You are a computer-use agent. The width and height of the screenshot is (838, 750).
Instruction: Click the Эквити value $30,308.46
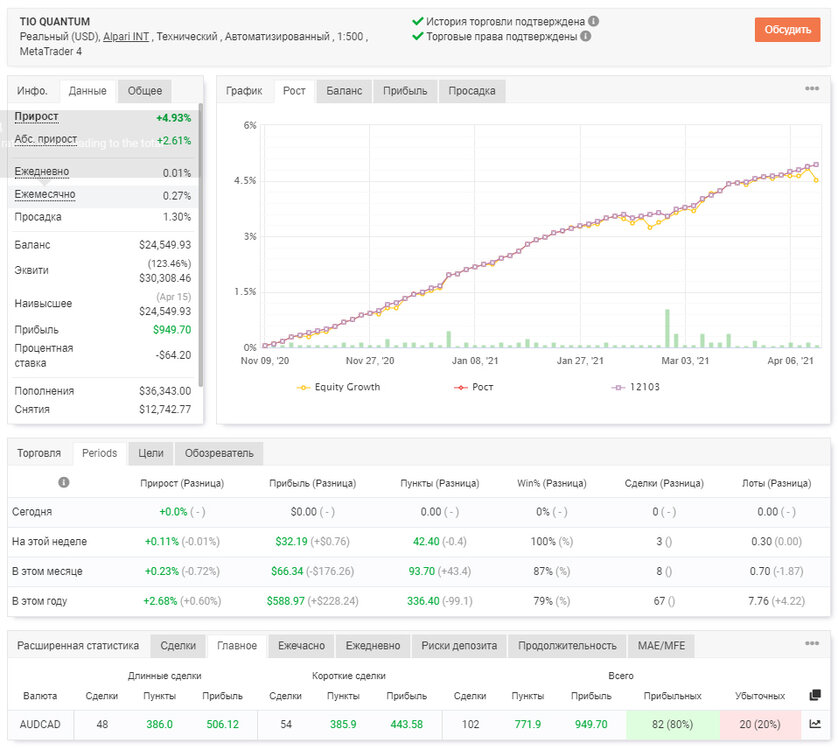(x=165, y=278)
